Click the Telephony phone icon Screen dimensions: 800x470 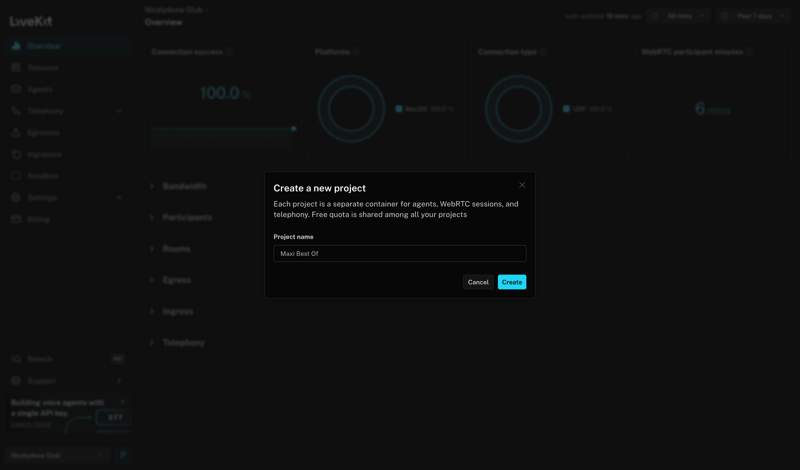16,111
